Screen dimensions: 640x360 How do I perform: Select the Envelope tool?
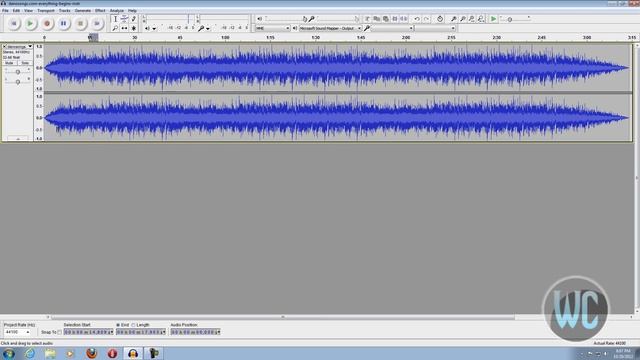(x=124, y=19)
